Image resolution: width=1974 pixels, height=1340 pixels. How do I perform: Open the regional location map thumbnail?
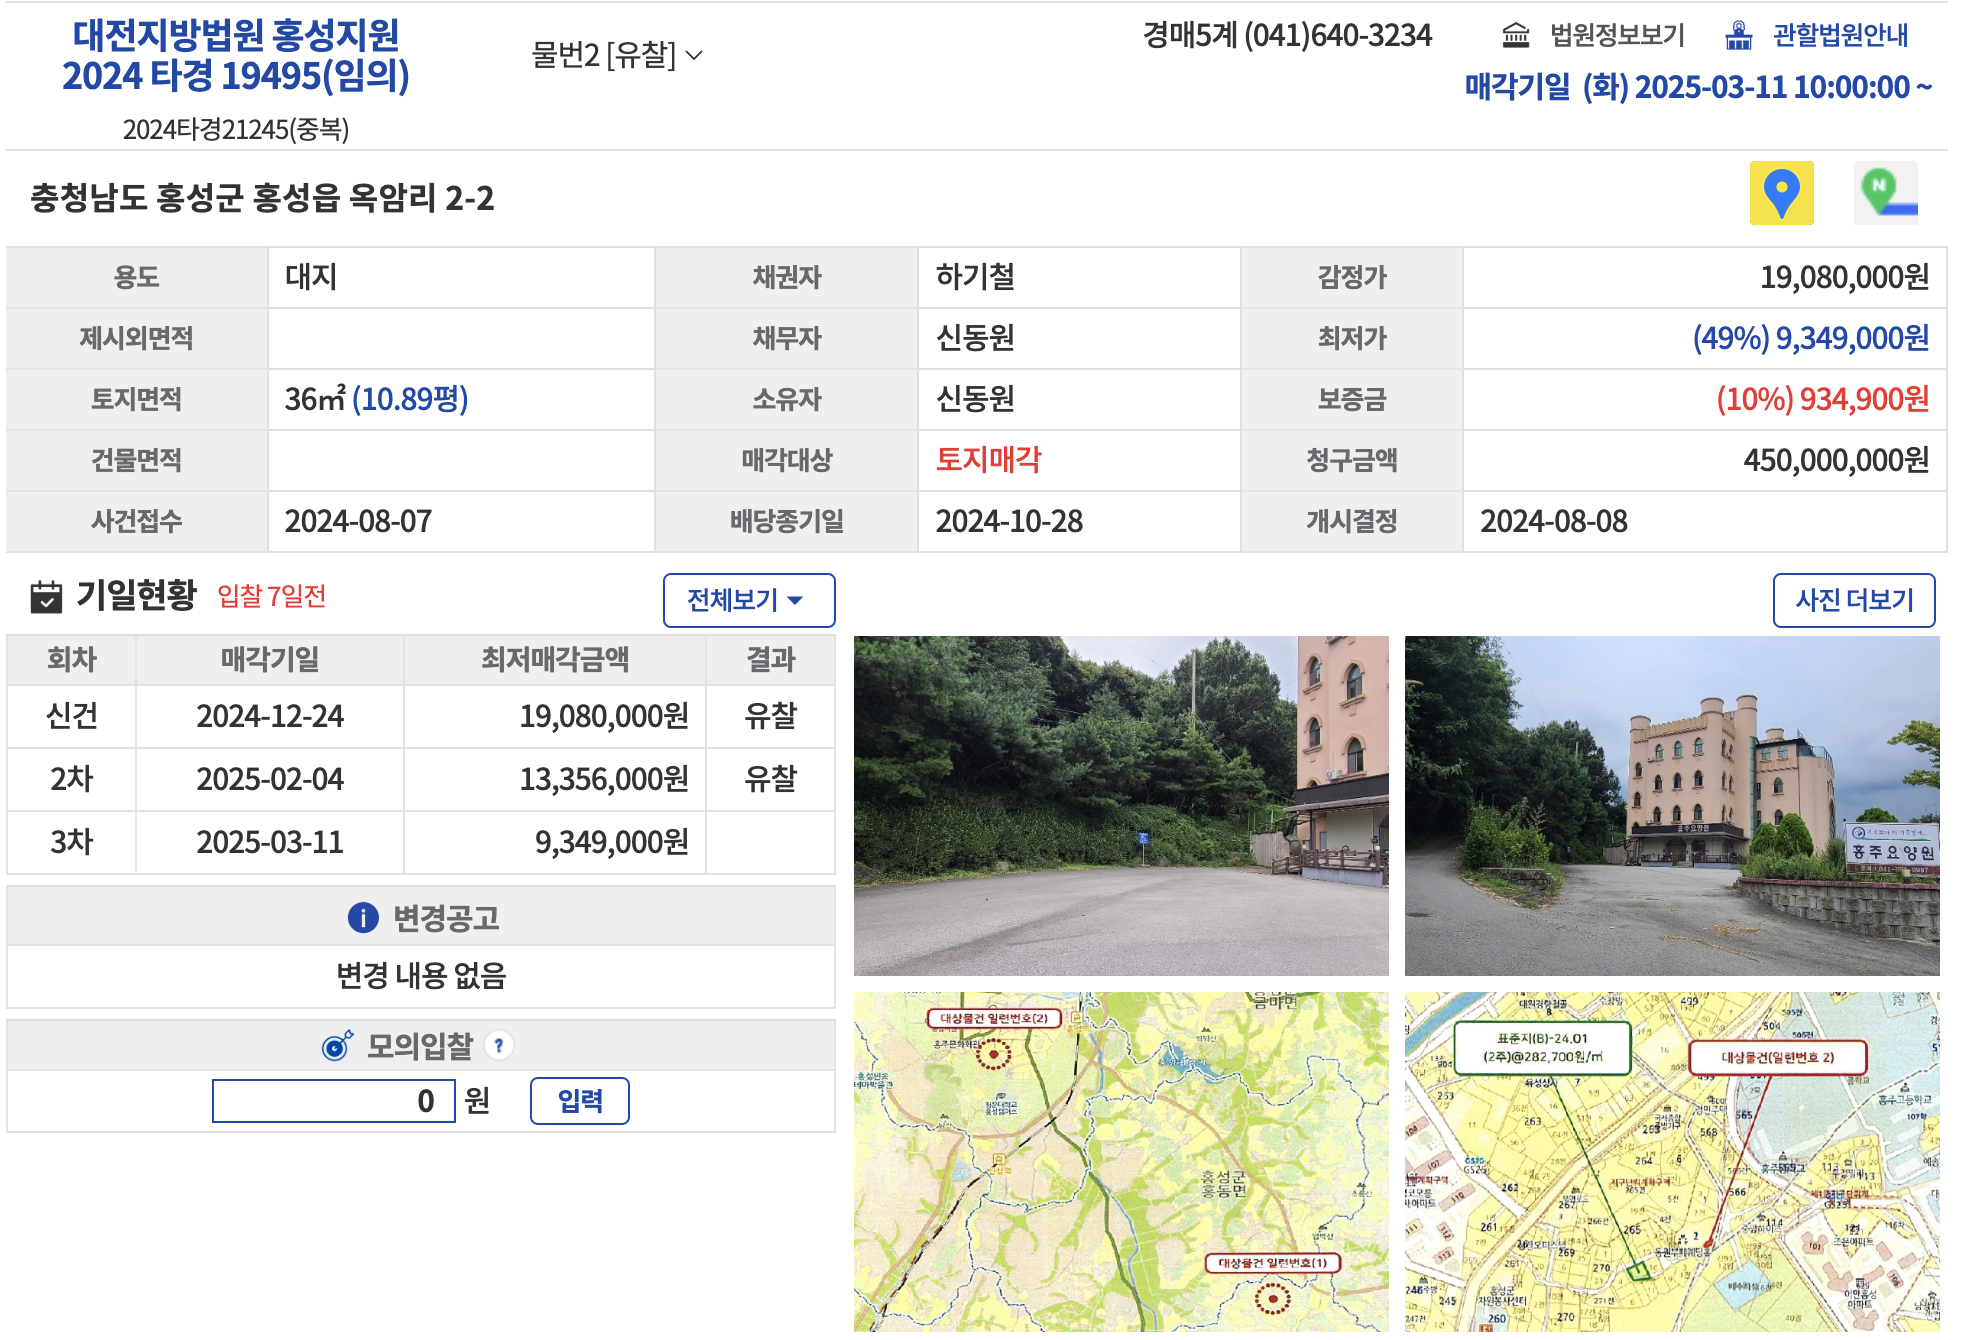1121,1162
